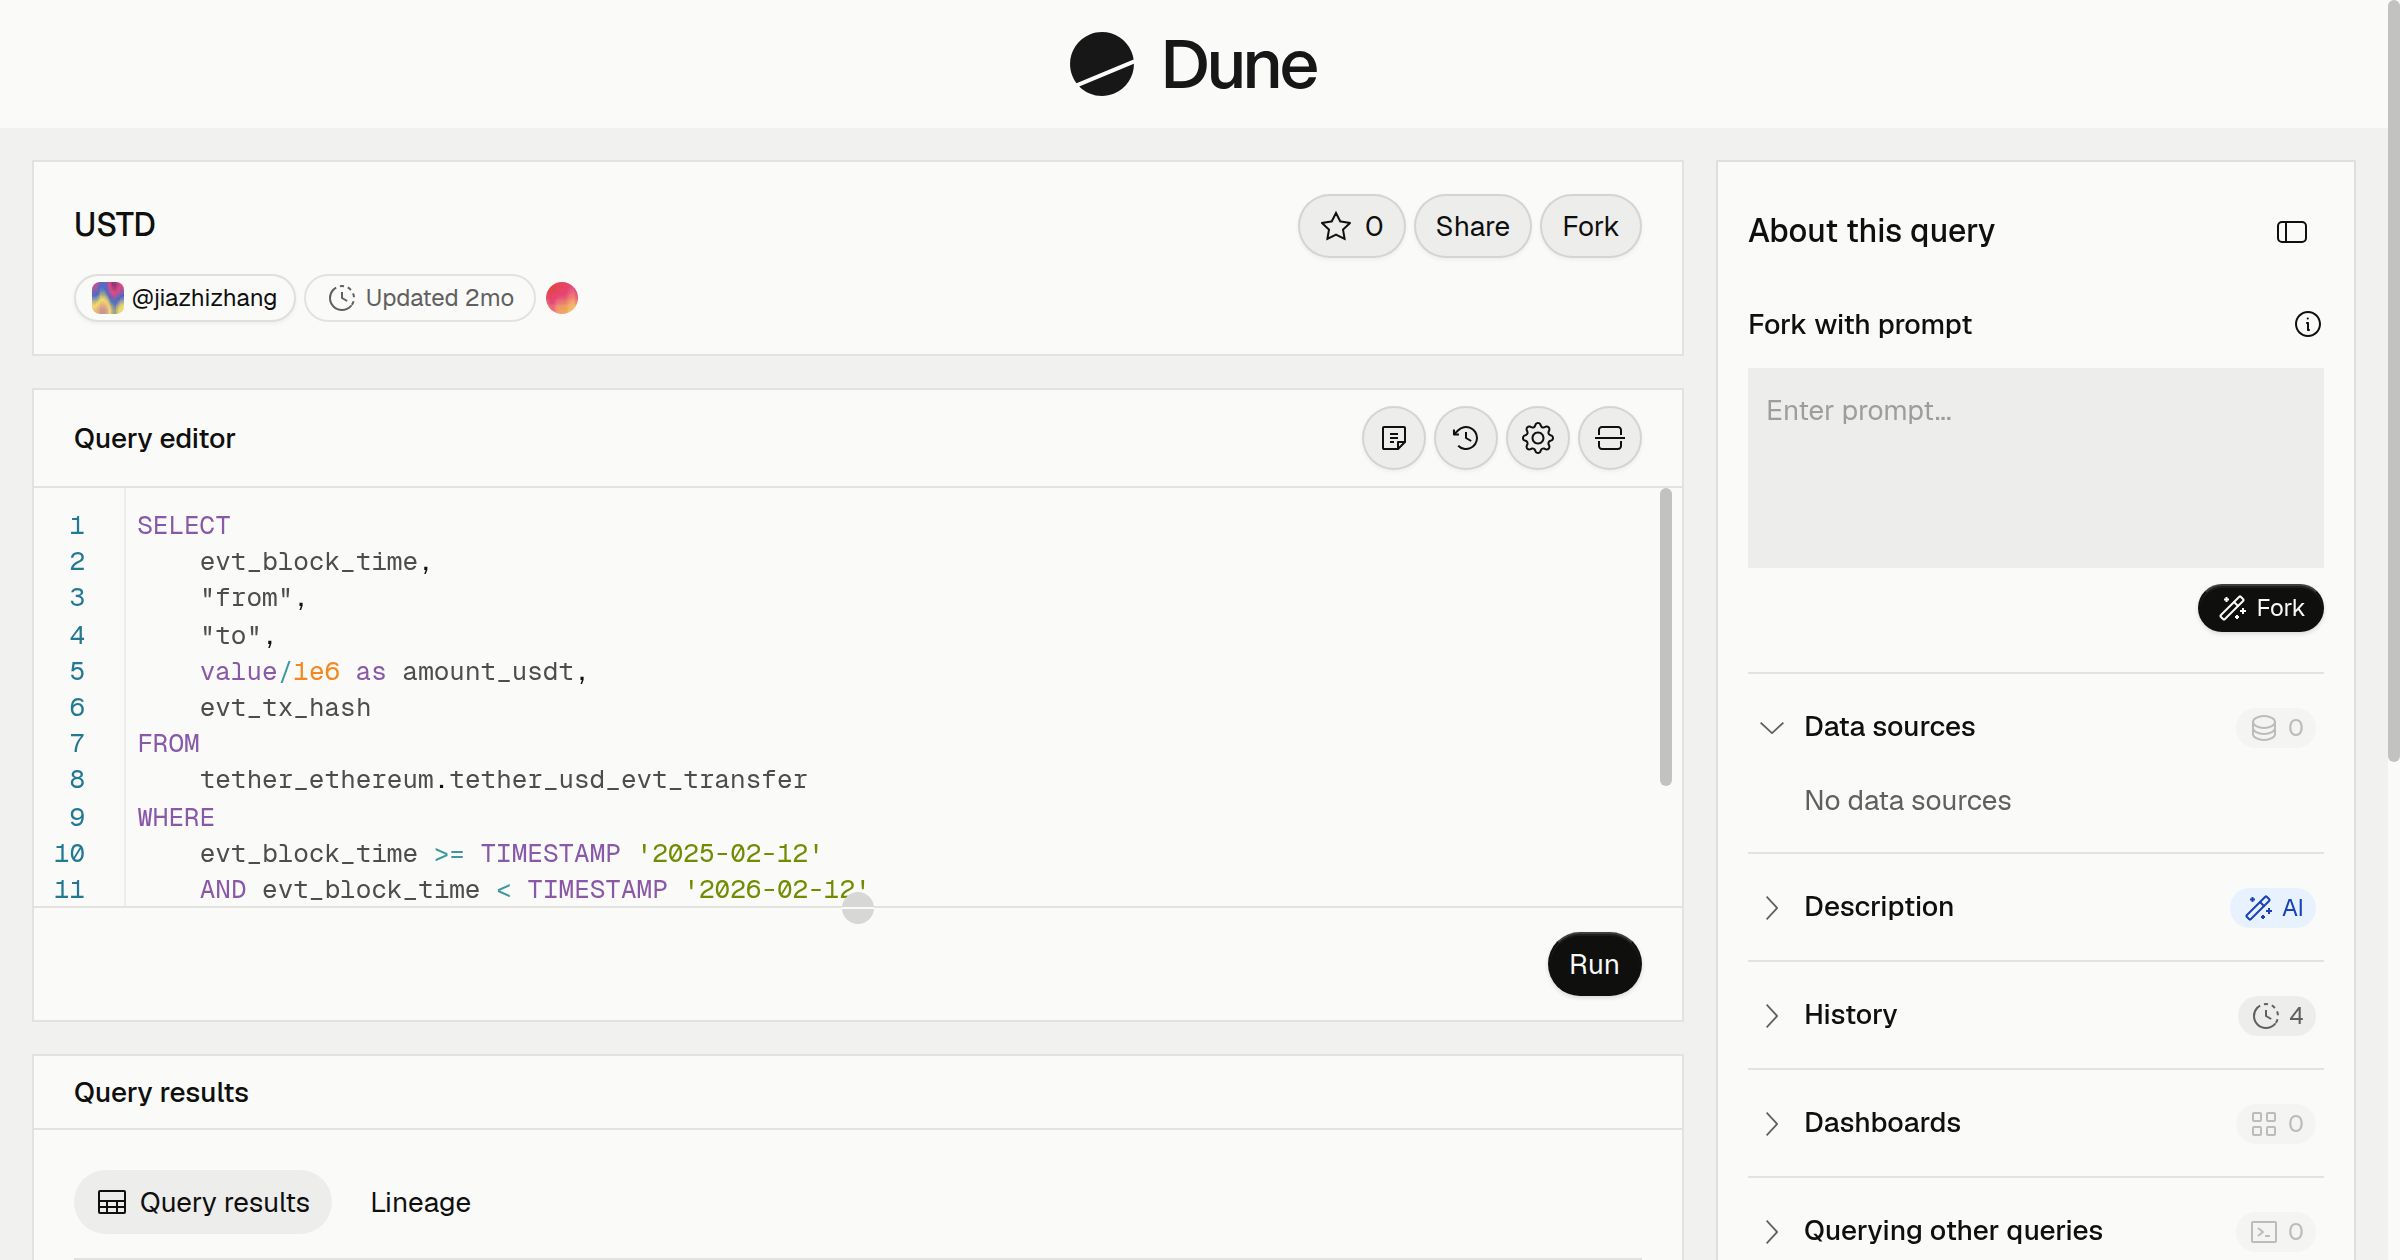Open query editor settings gear
2400x1260 pixels.
[x=1537, y=438]
